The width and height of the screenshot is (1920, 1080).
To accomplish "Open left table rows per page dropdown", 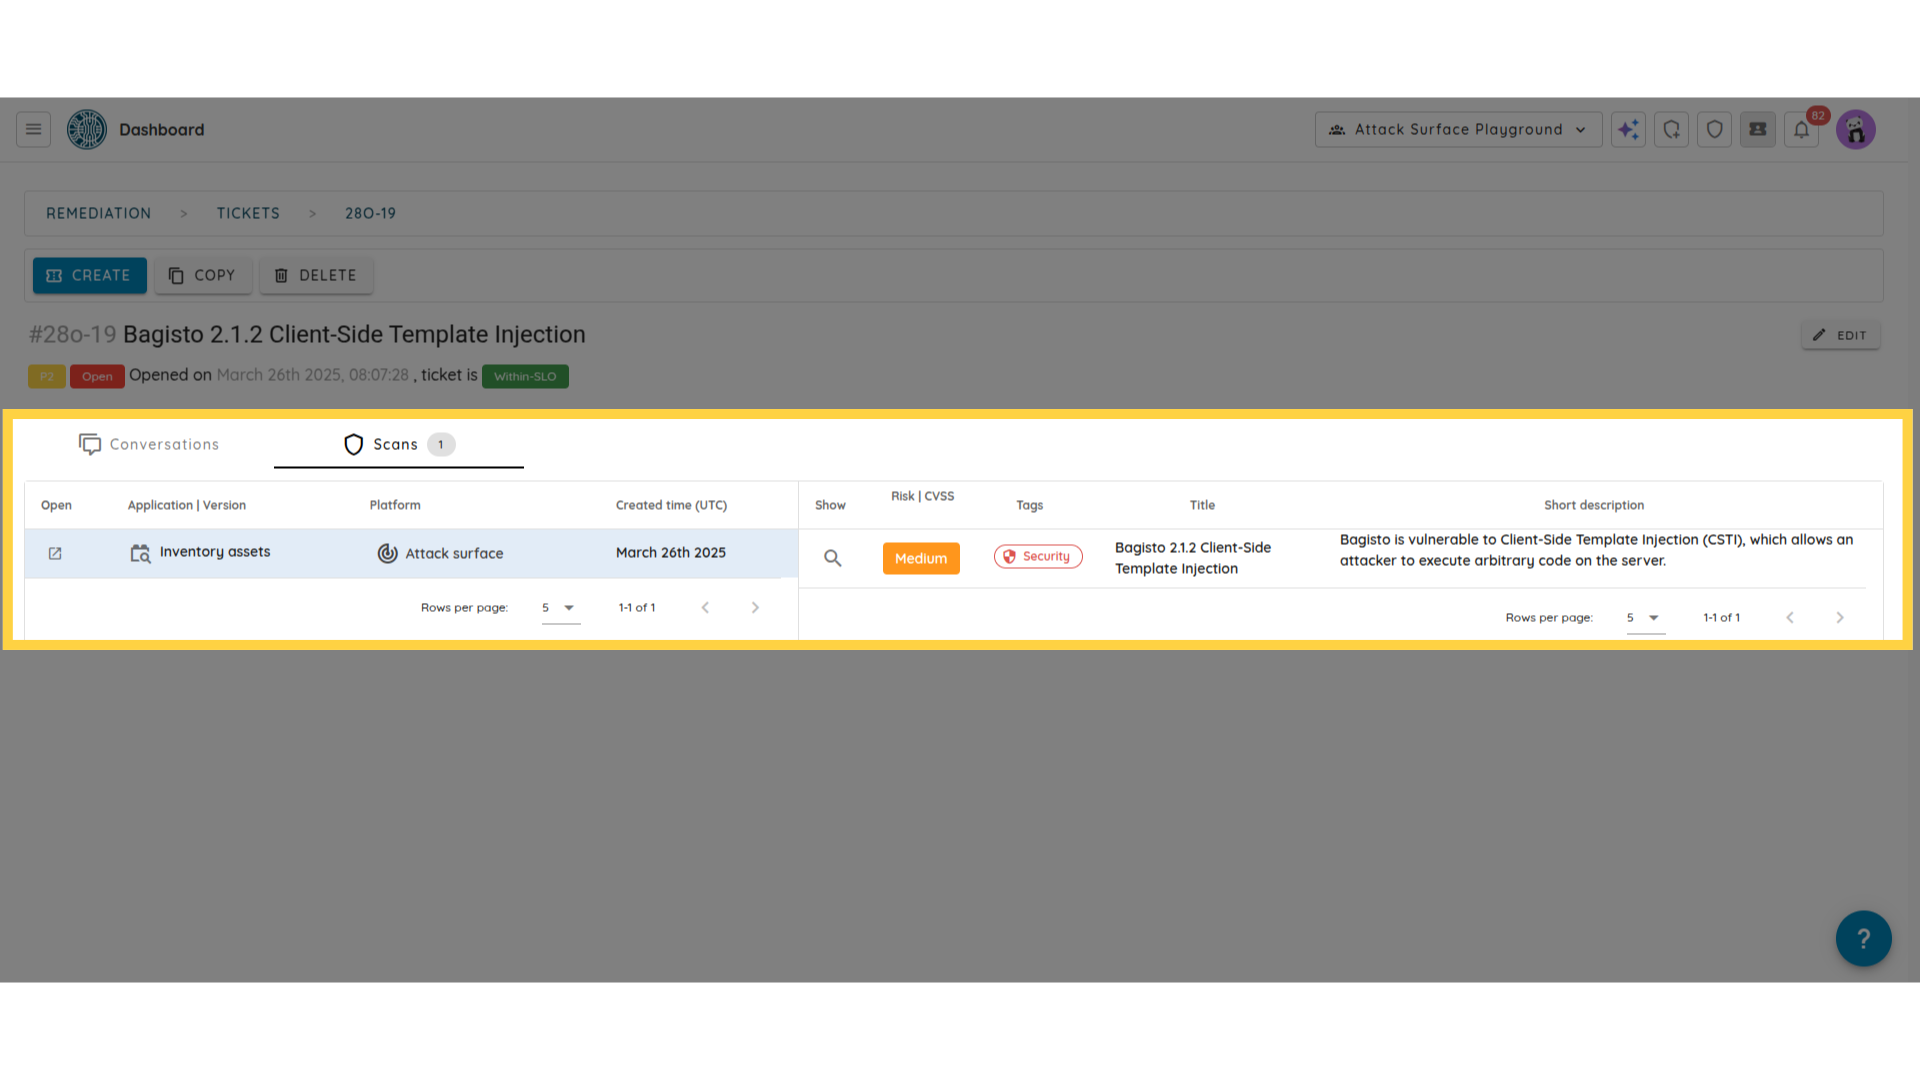I will tap(560, 608).
